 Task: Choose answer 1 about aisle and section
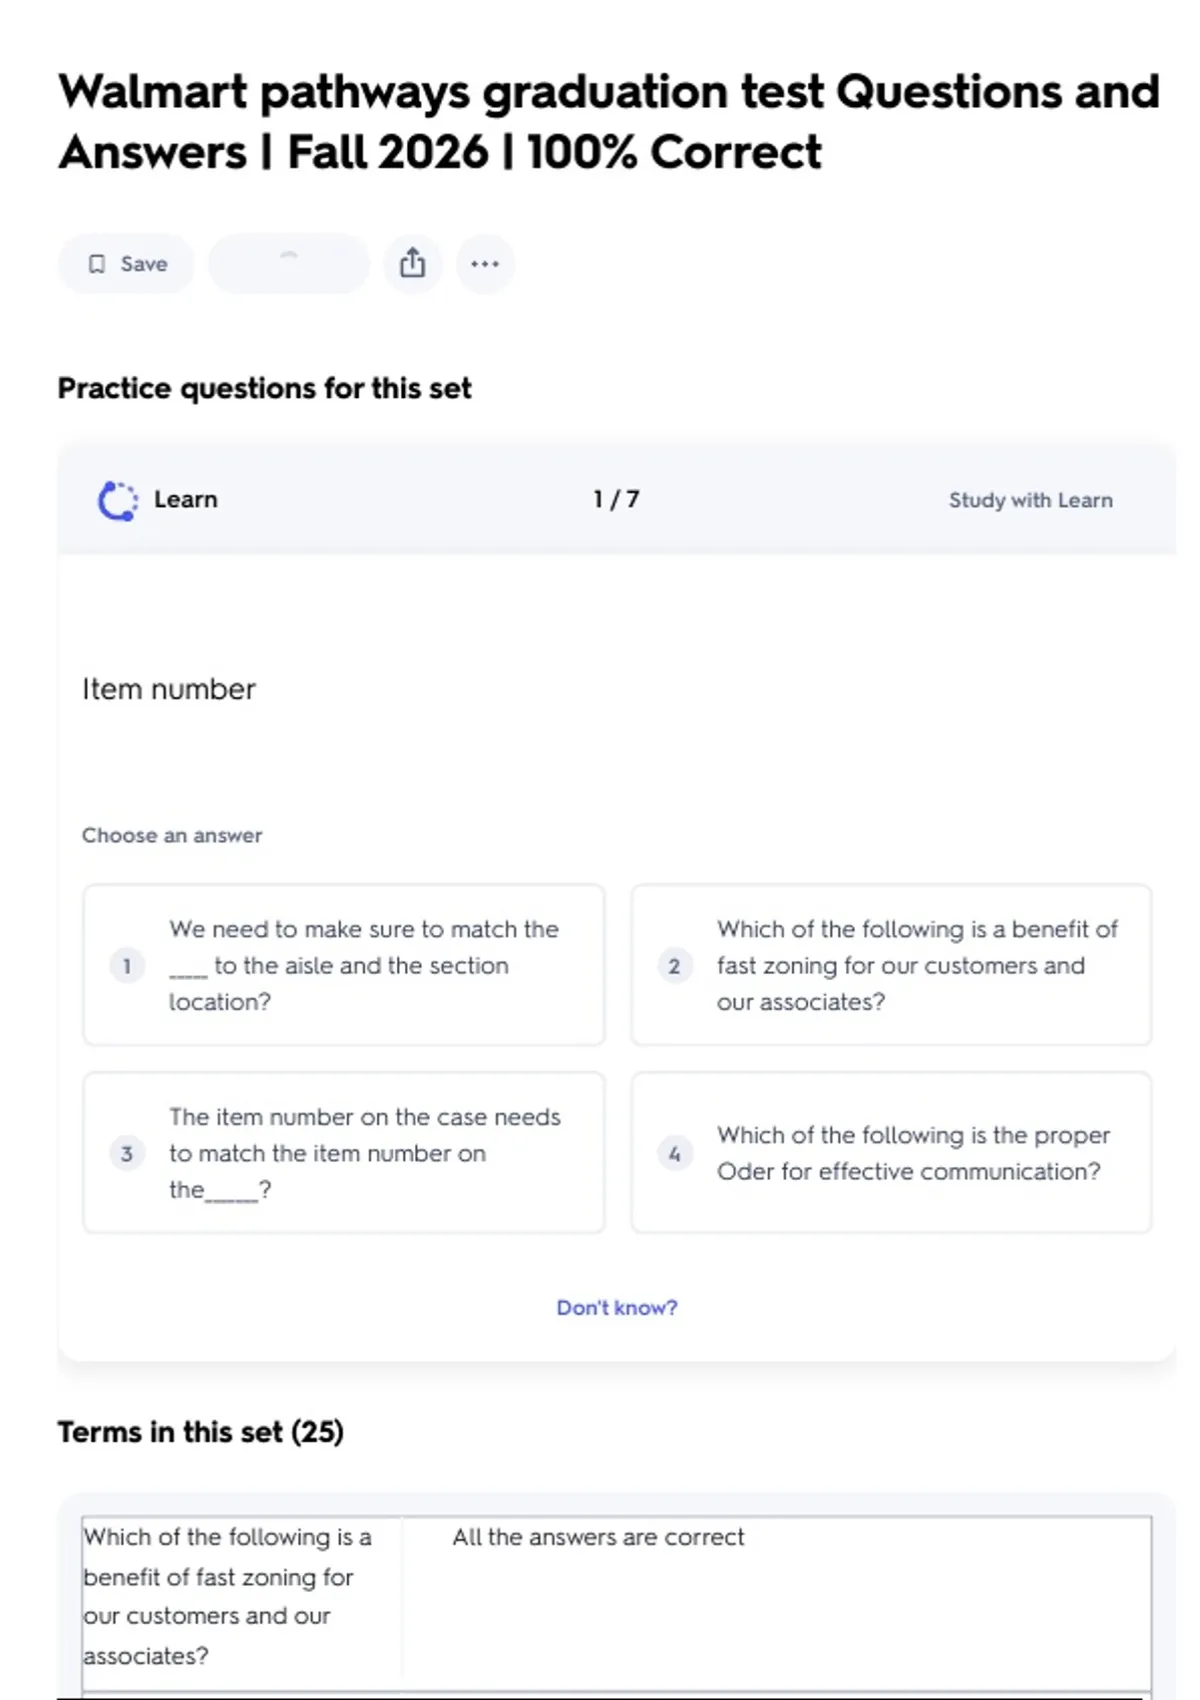click(344, 965)
